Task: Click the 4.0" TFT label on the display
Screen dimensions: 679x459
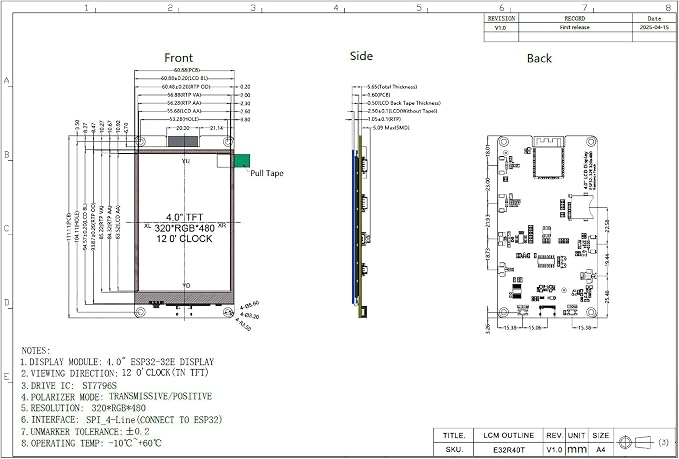Action: pos(184,217)
